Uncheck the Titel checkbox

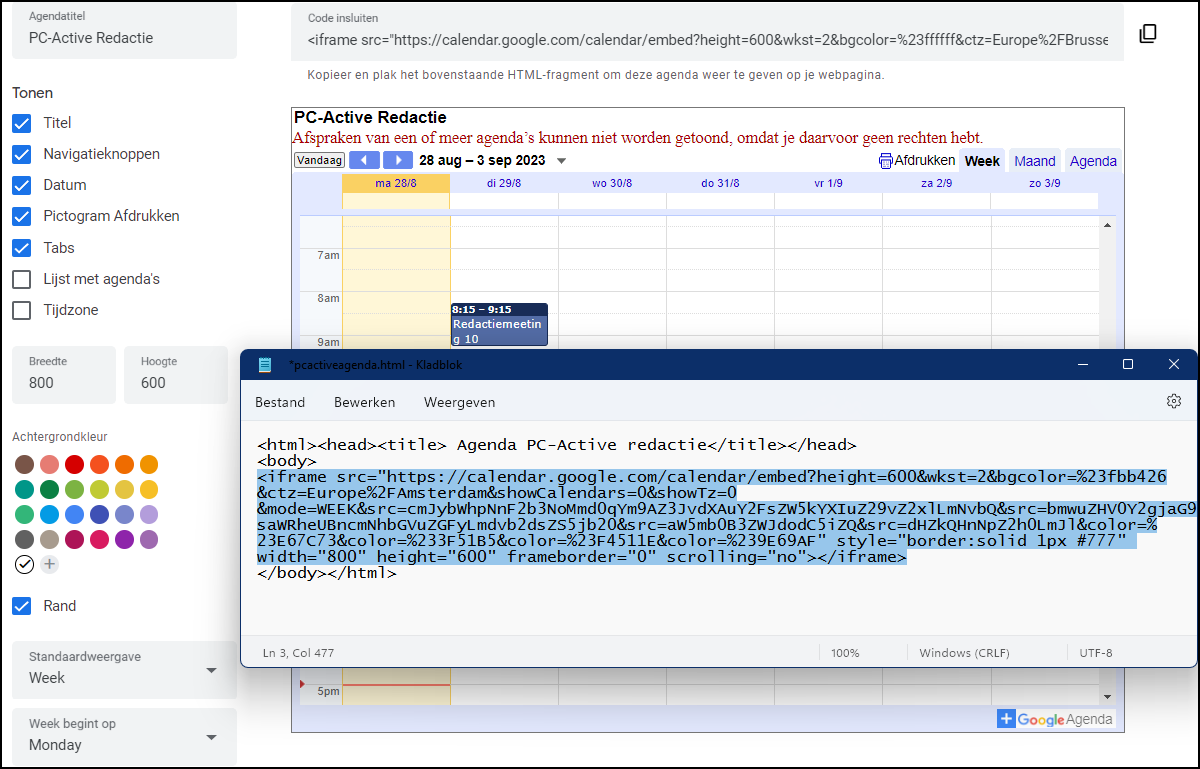(22, 123)
